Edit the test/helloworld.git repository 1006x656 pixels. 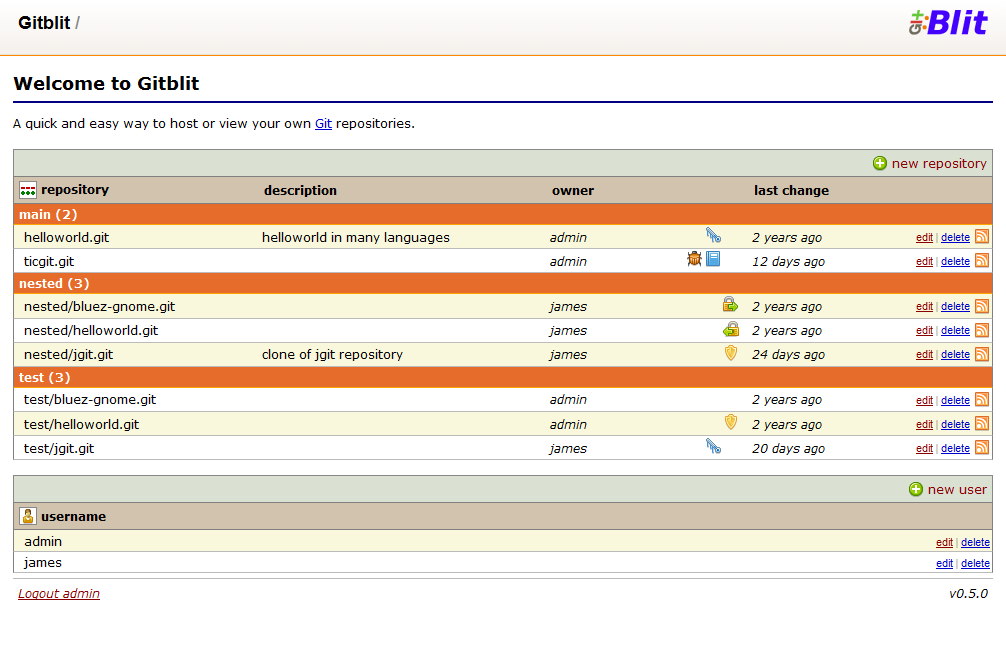[x=924, y=424]
